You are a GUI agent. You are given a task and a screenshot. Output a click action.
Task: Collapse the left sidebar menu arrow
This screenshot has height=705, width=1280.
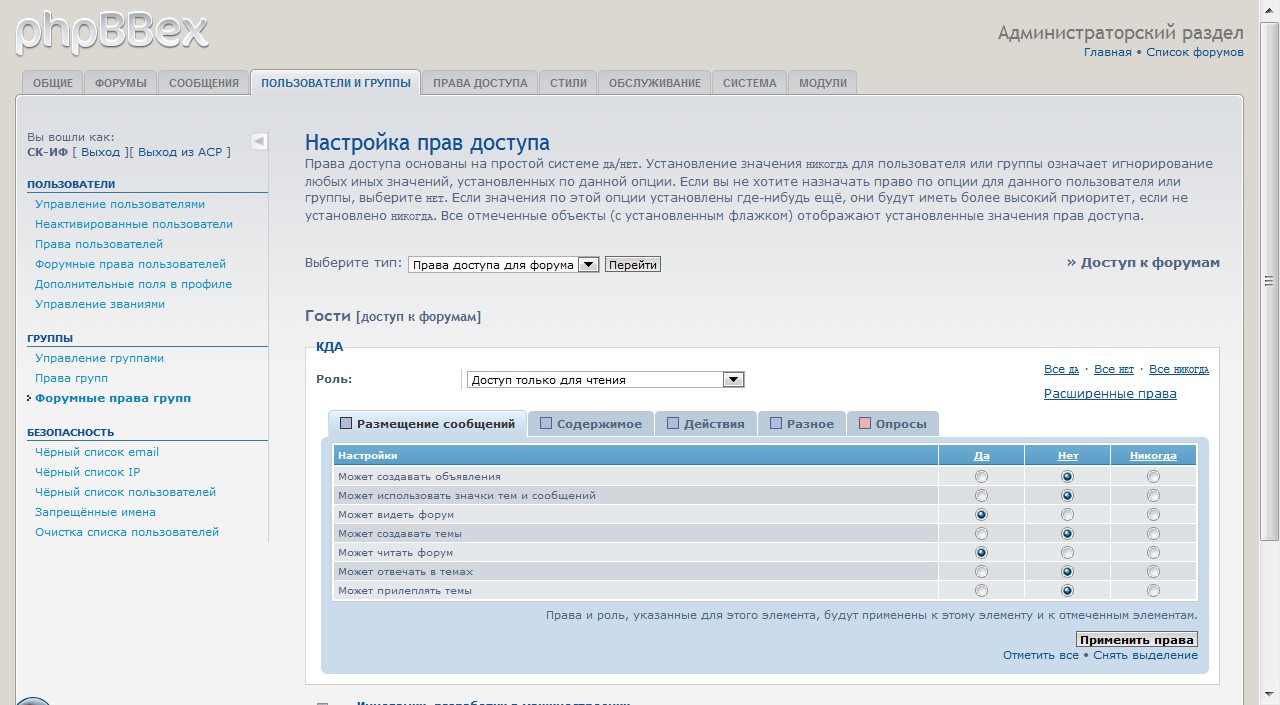(x=258, y=141)
